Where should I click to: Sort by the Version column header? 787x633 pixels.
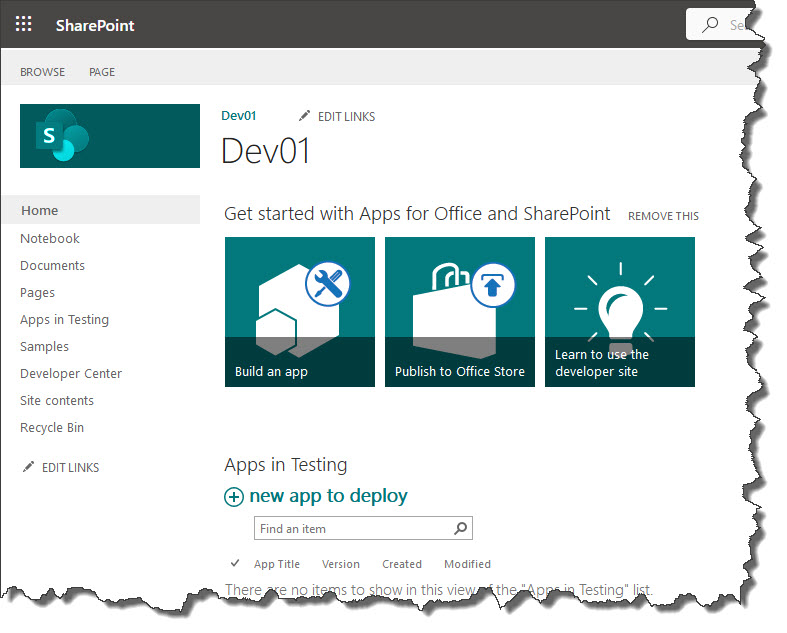(x=341, y=564)
